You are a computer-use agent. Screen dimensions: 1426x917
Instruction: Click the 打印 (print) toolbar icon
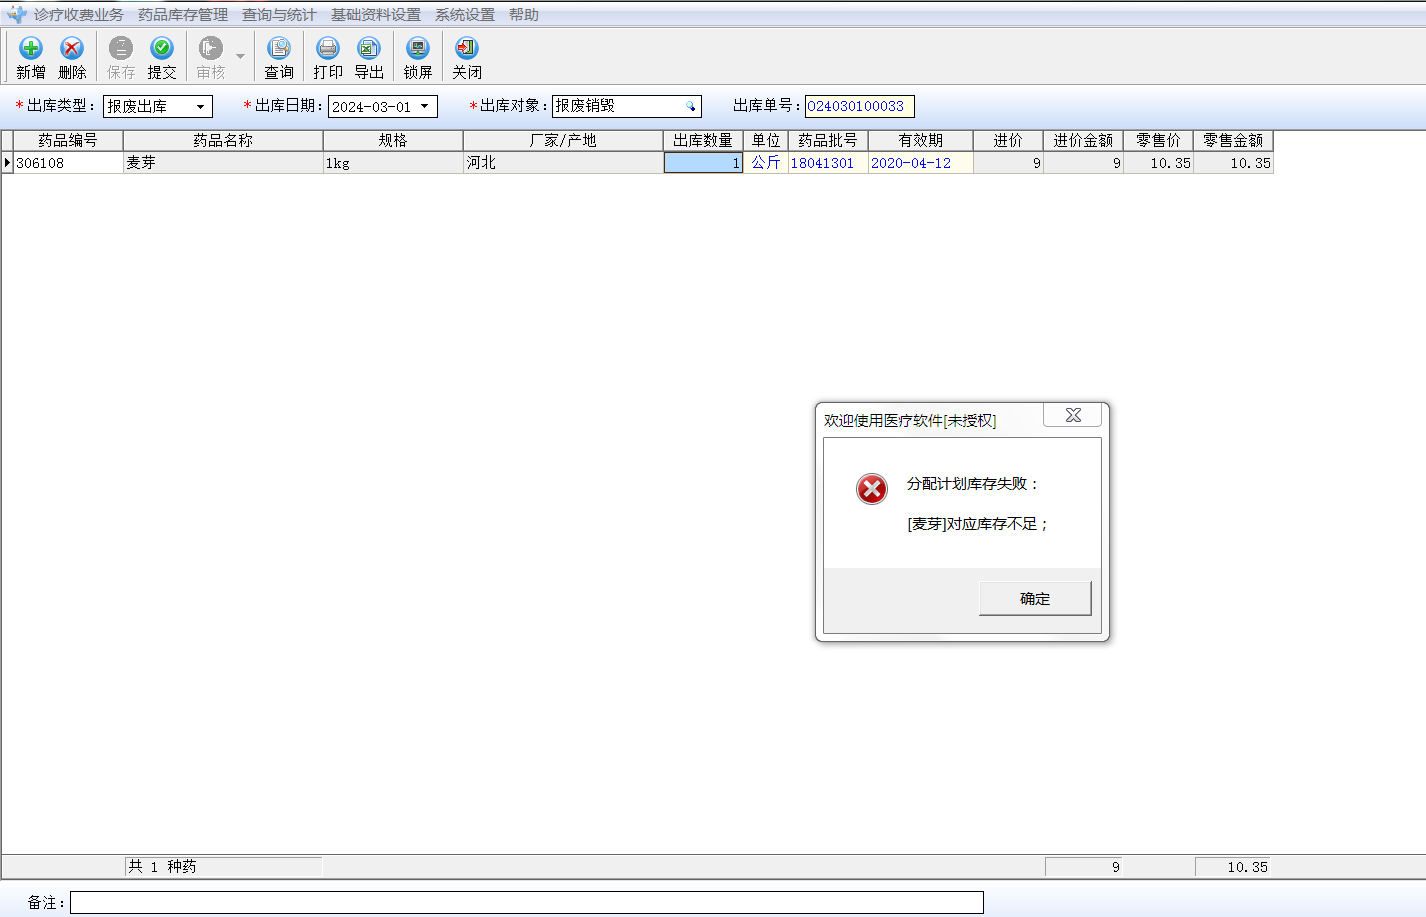[x=328, y=49]
